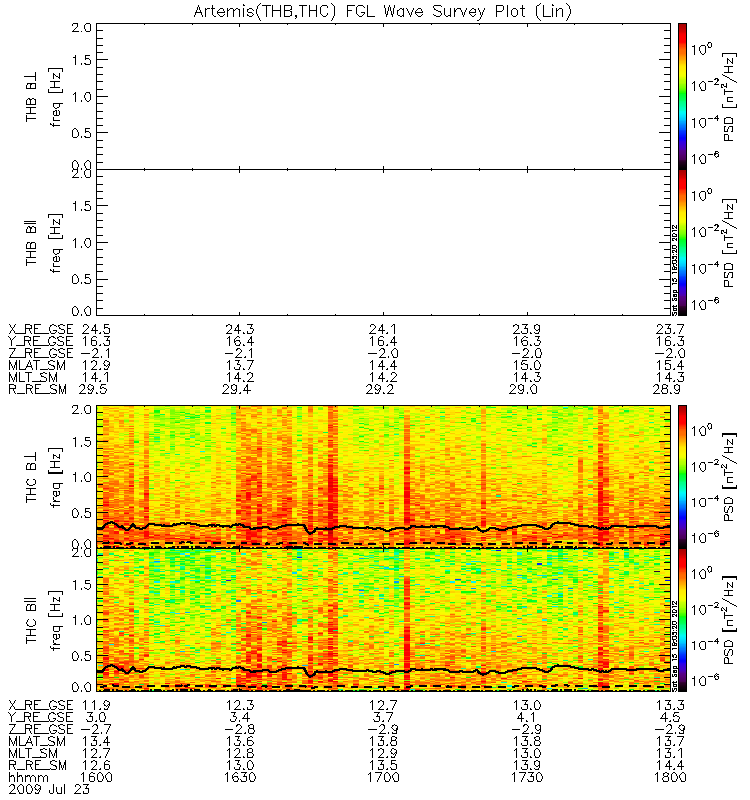The width and height of the screenshot is (750, 800).
Task: Click THC Y_RE_GSE value '3.0'
Action: [x=97, y=717]
